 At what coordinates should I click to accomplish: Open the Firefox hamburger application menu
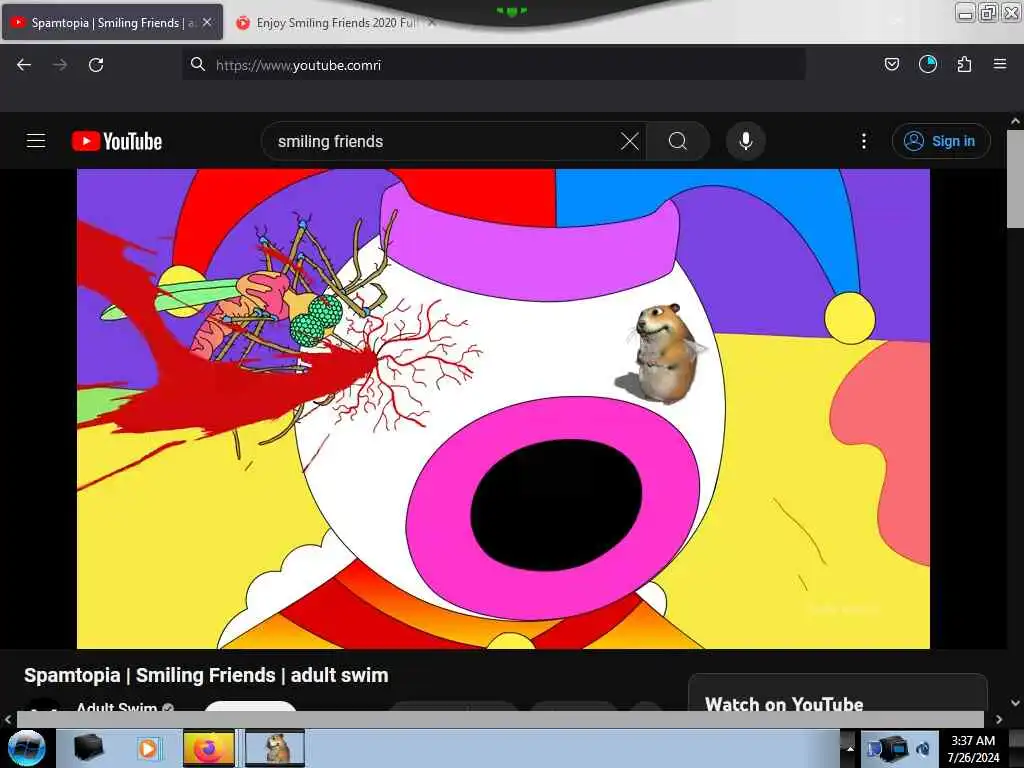[x=1000, y=64]
